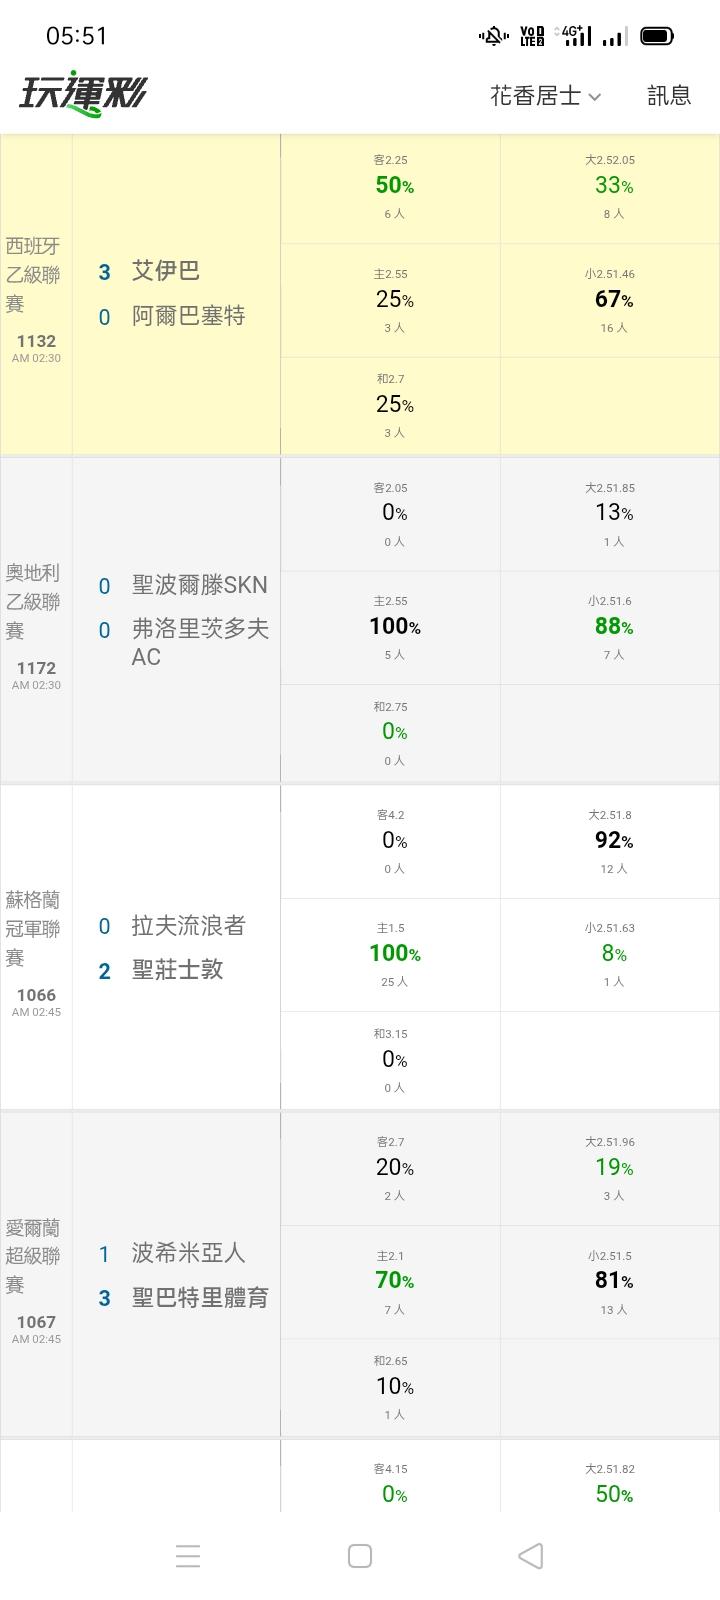Tap the VoLTE status icon
This screenshot has width=720, height=1600.
point(532,37)
